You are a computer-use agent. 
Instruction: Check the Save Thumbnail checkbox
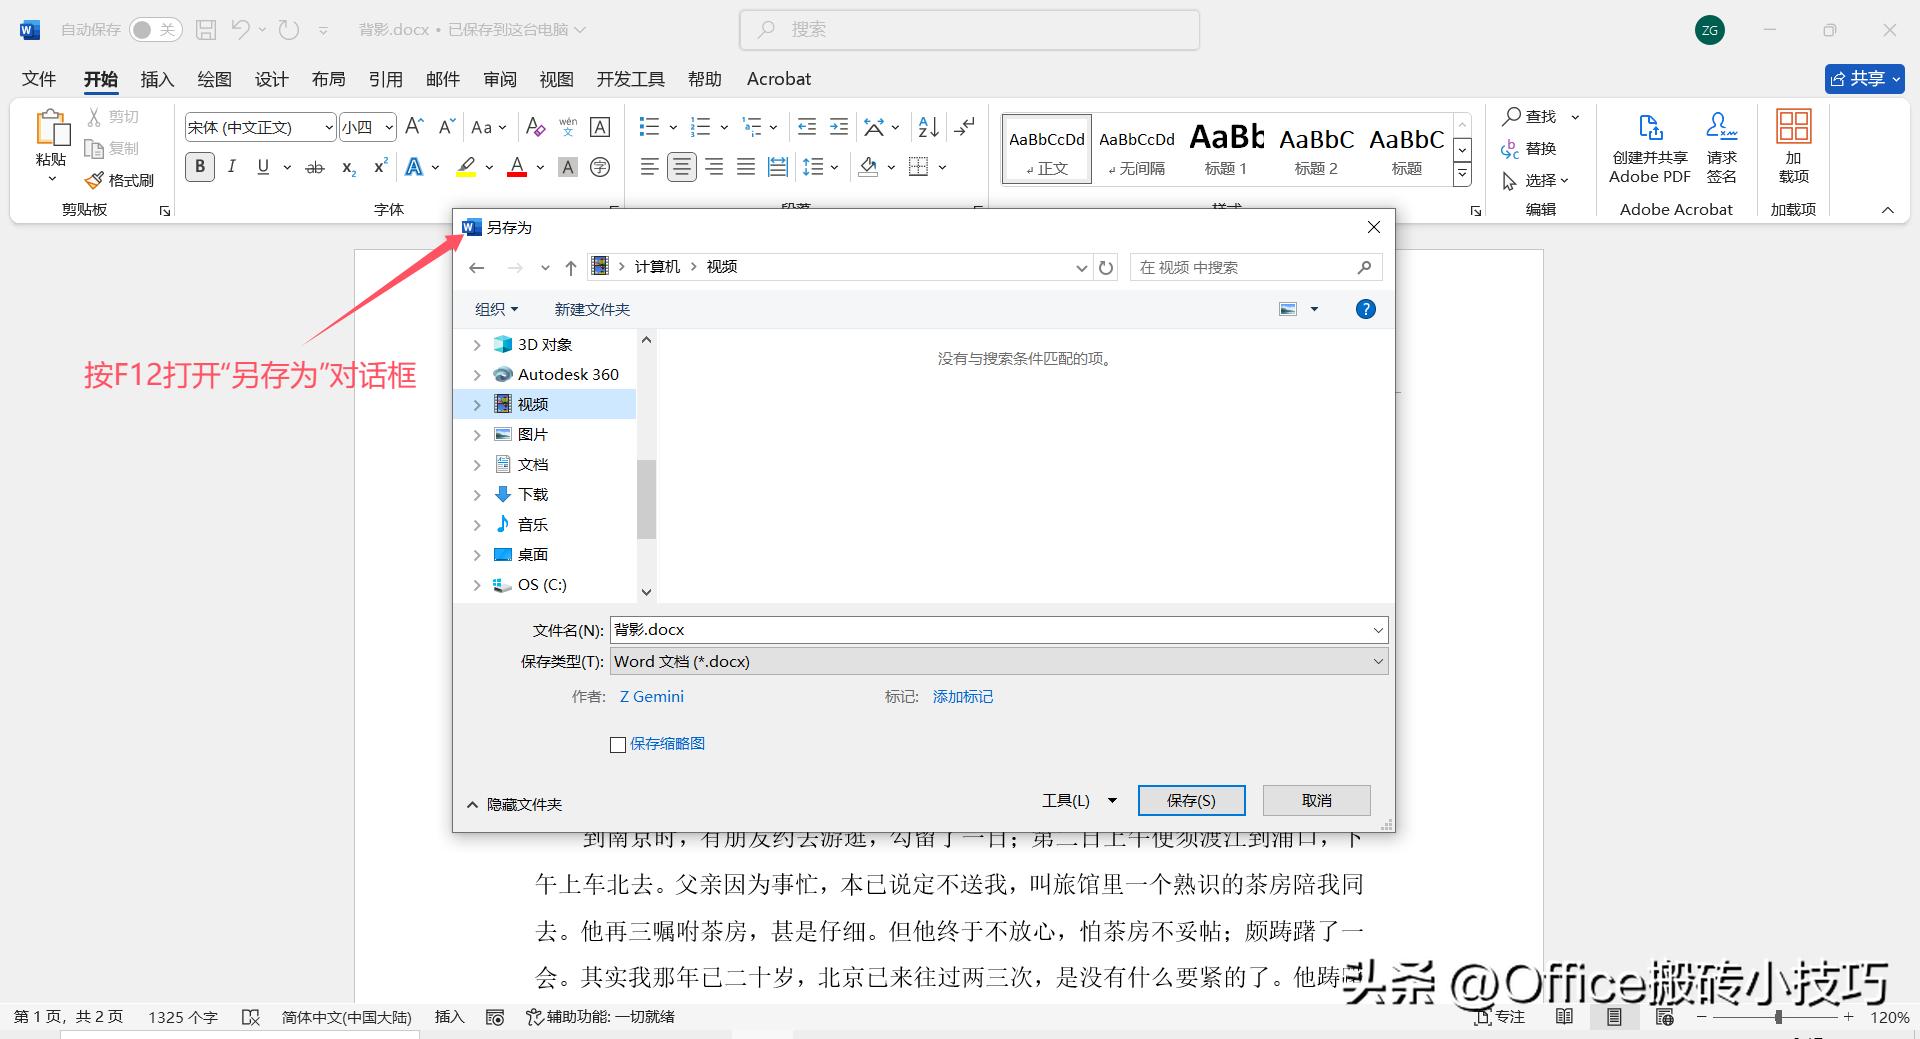point(618,744)
